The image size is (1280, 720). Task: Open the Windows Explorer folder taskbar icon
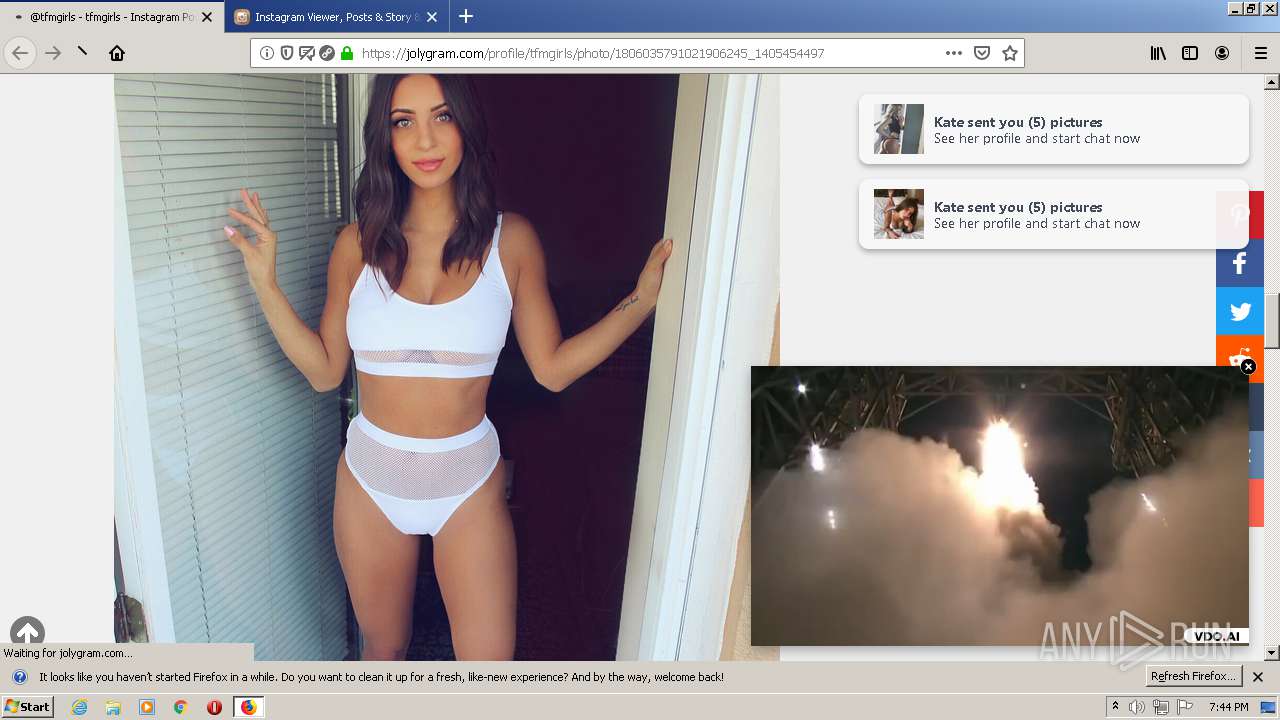point(113,707)
